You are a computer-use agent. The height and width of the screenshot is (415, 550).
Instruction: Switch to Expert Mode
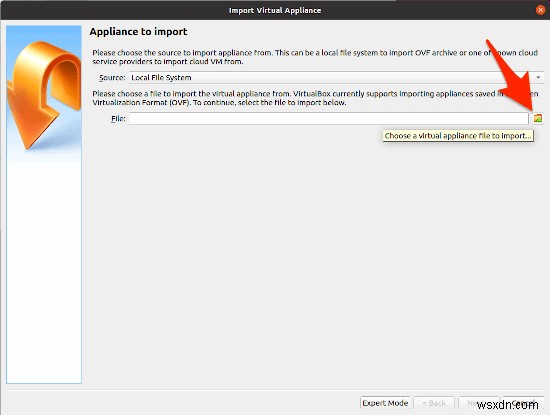(385, 403)
